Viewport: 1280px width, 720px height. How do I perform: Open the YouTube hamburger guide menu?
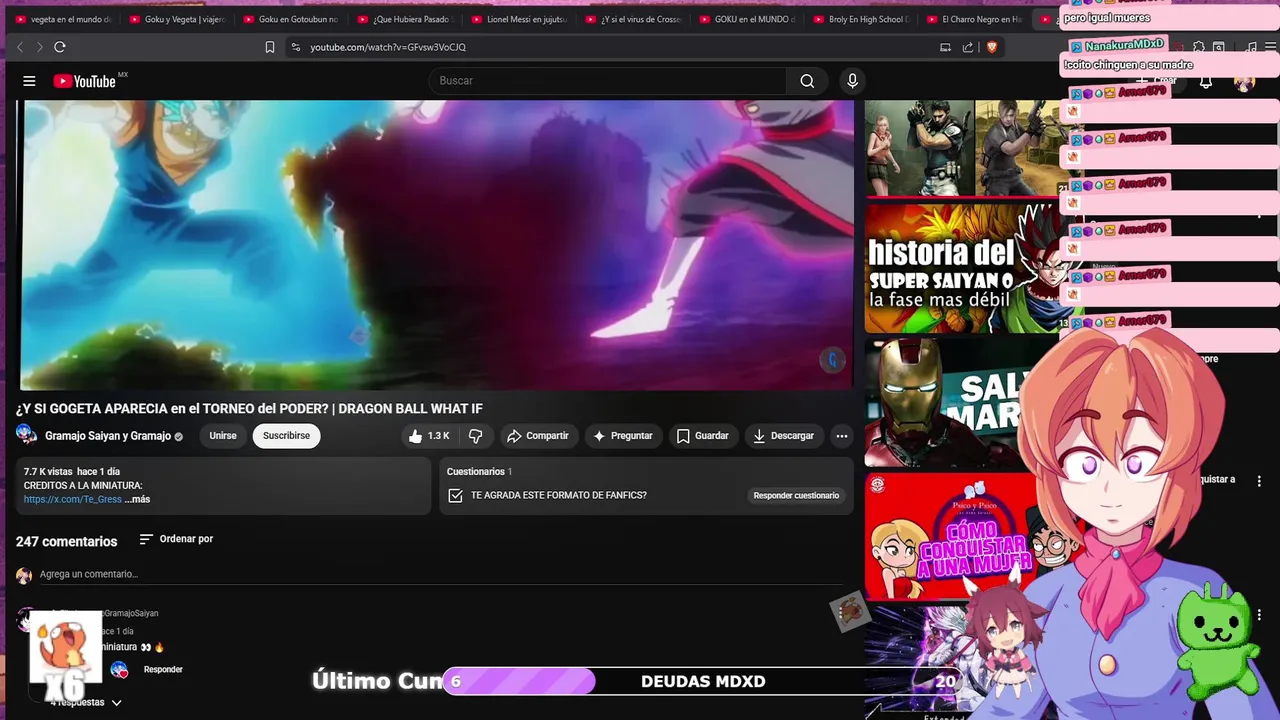click(x=29, y=81)
